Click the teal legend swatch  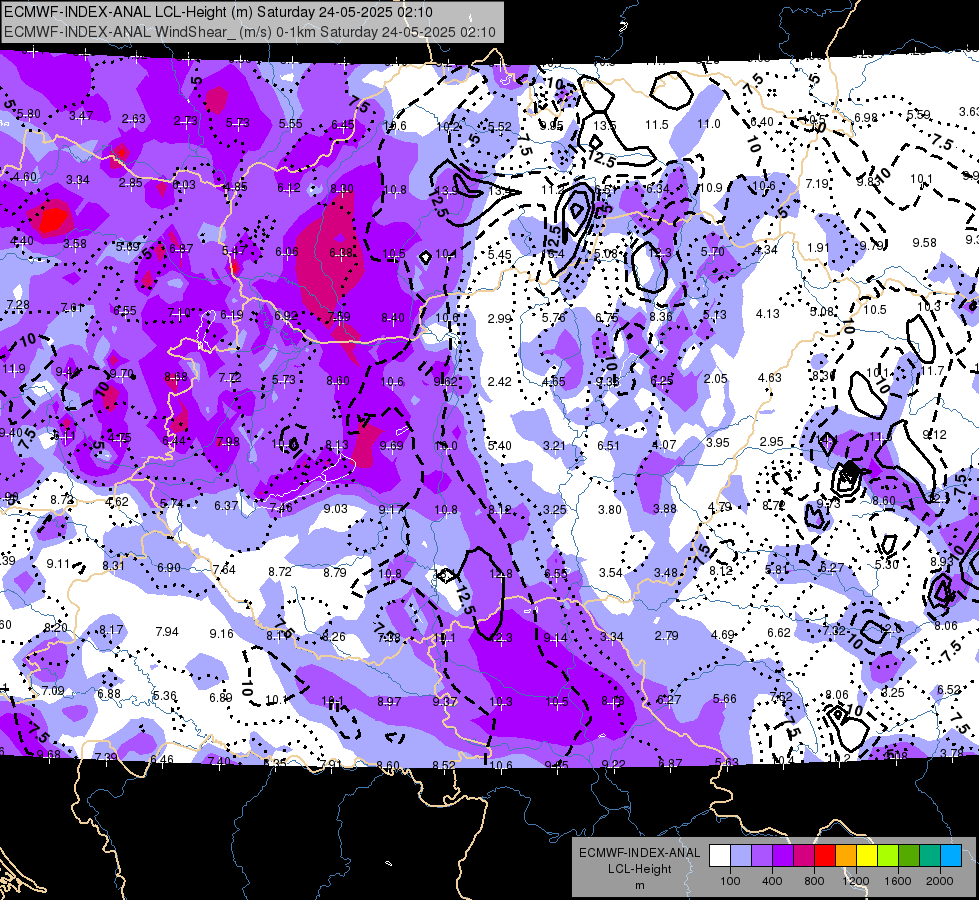coord(930,856)
